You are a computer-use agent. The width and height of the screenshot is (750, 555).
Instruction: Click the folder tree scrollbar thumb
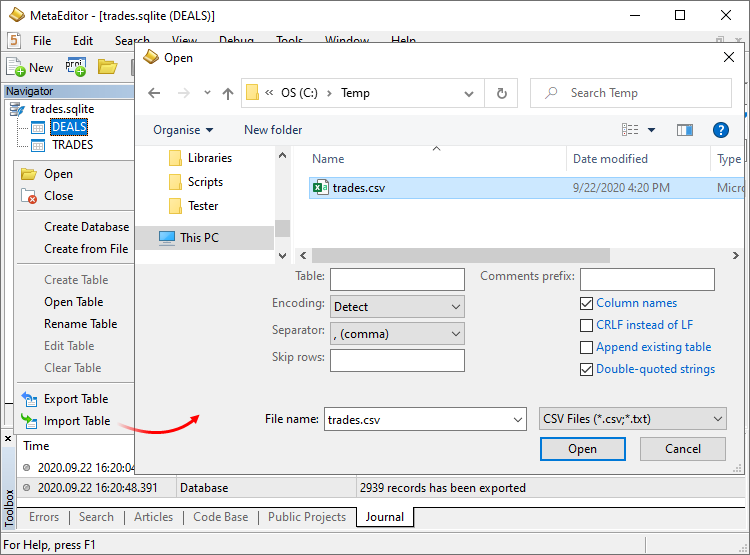tap(282, 228)
